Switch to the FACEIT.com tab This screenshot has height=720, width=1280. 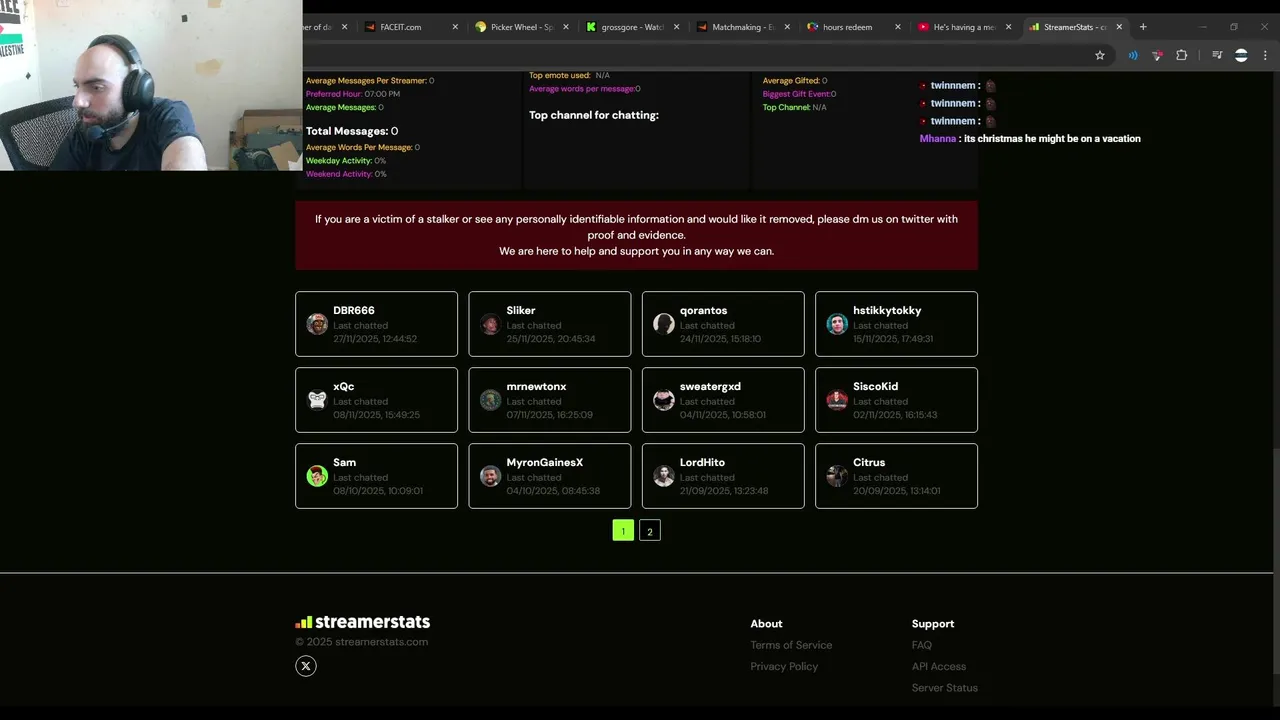(x=410, y=27)
